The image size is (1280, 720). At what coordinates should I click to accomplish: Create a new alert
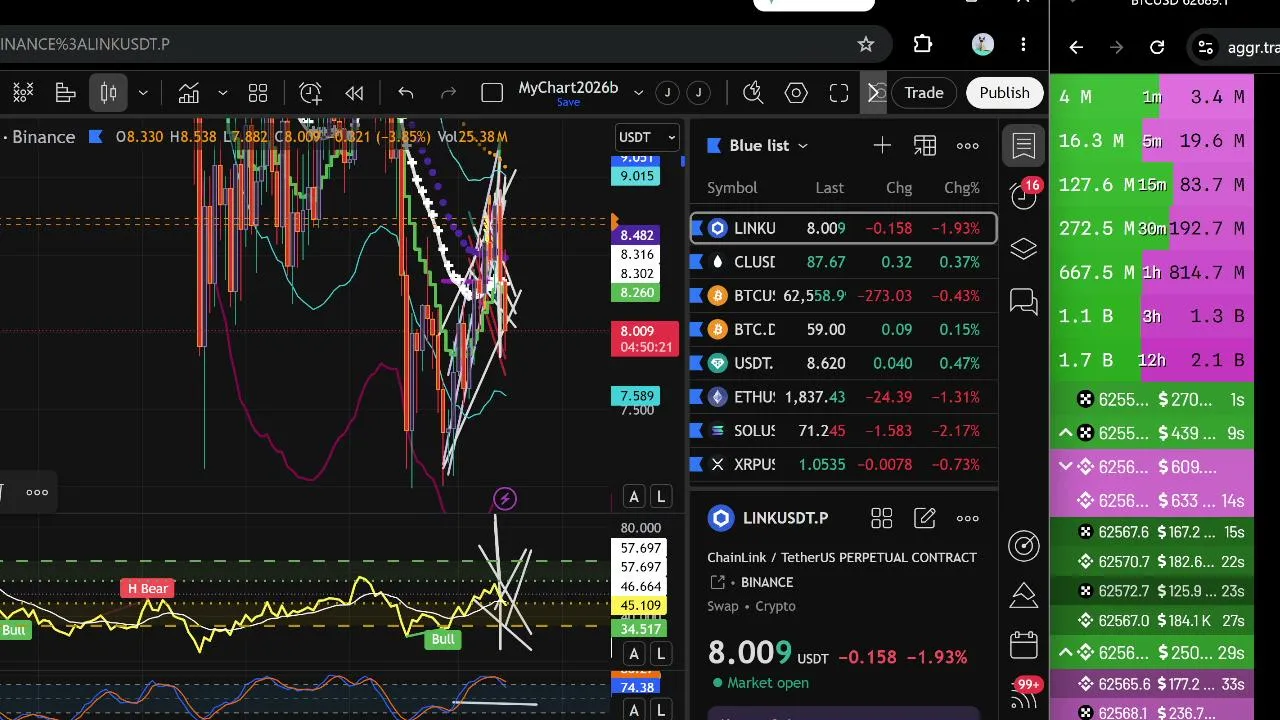tap(311, 93)
